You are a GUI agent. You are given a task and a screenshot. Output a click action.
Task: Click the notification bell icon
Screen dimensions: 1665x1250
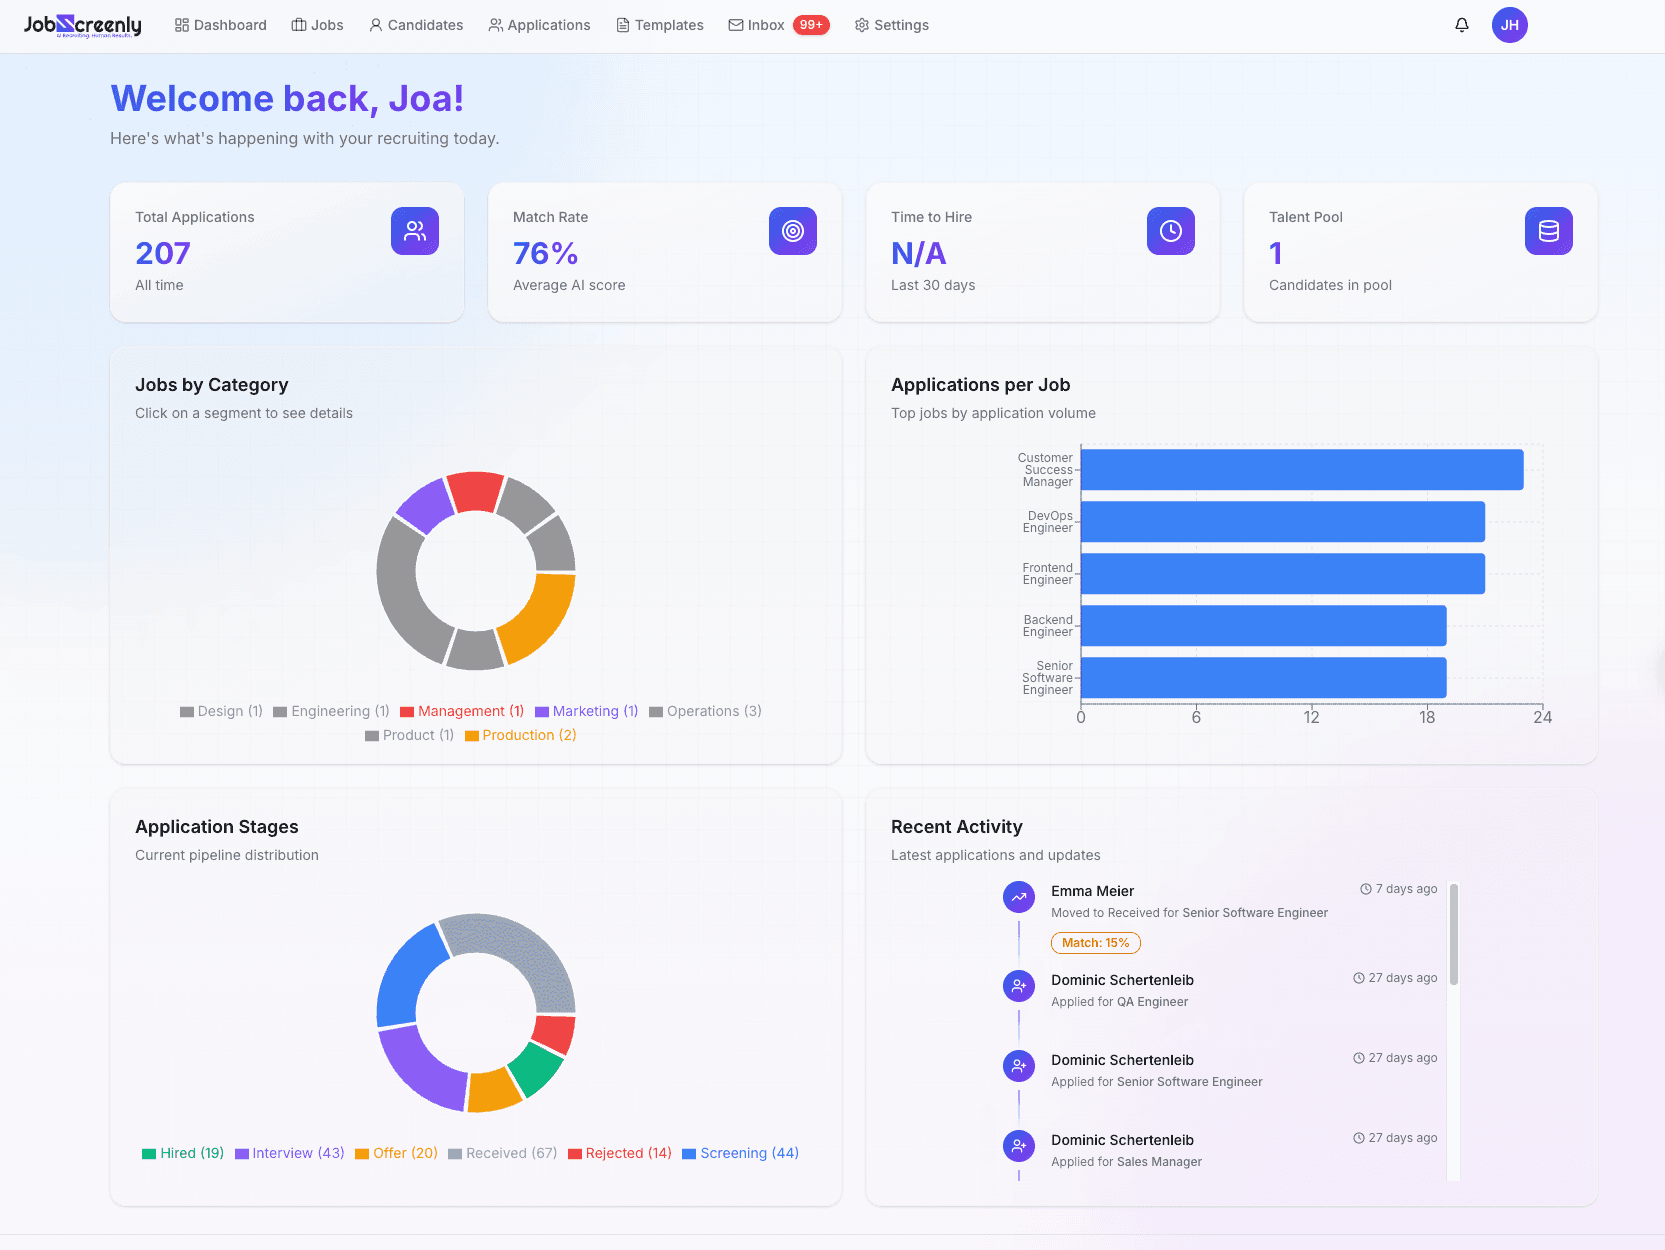click(x=1461, y=25)
